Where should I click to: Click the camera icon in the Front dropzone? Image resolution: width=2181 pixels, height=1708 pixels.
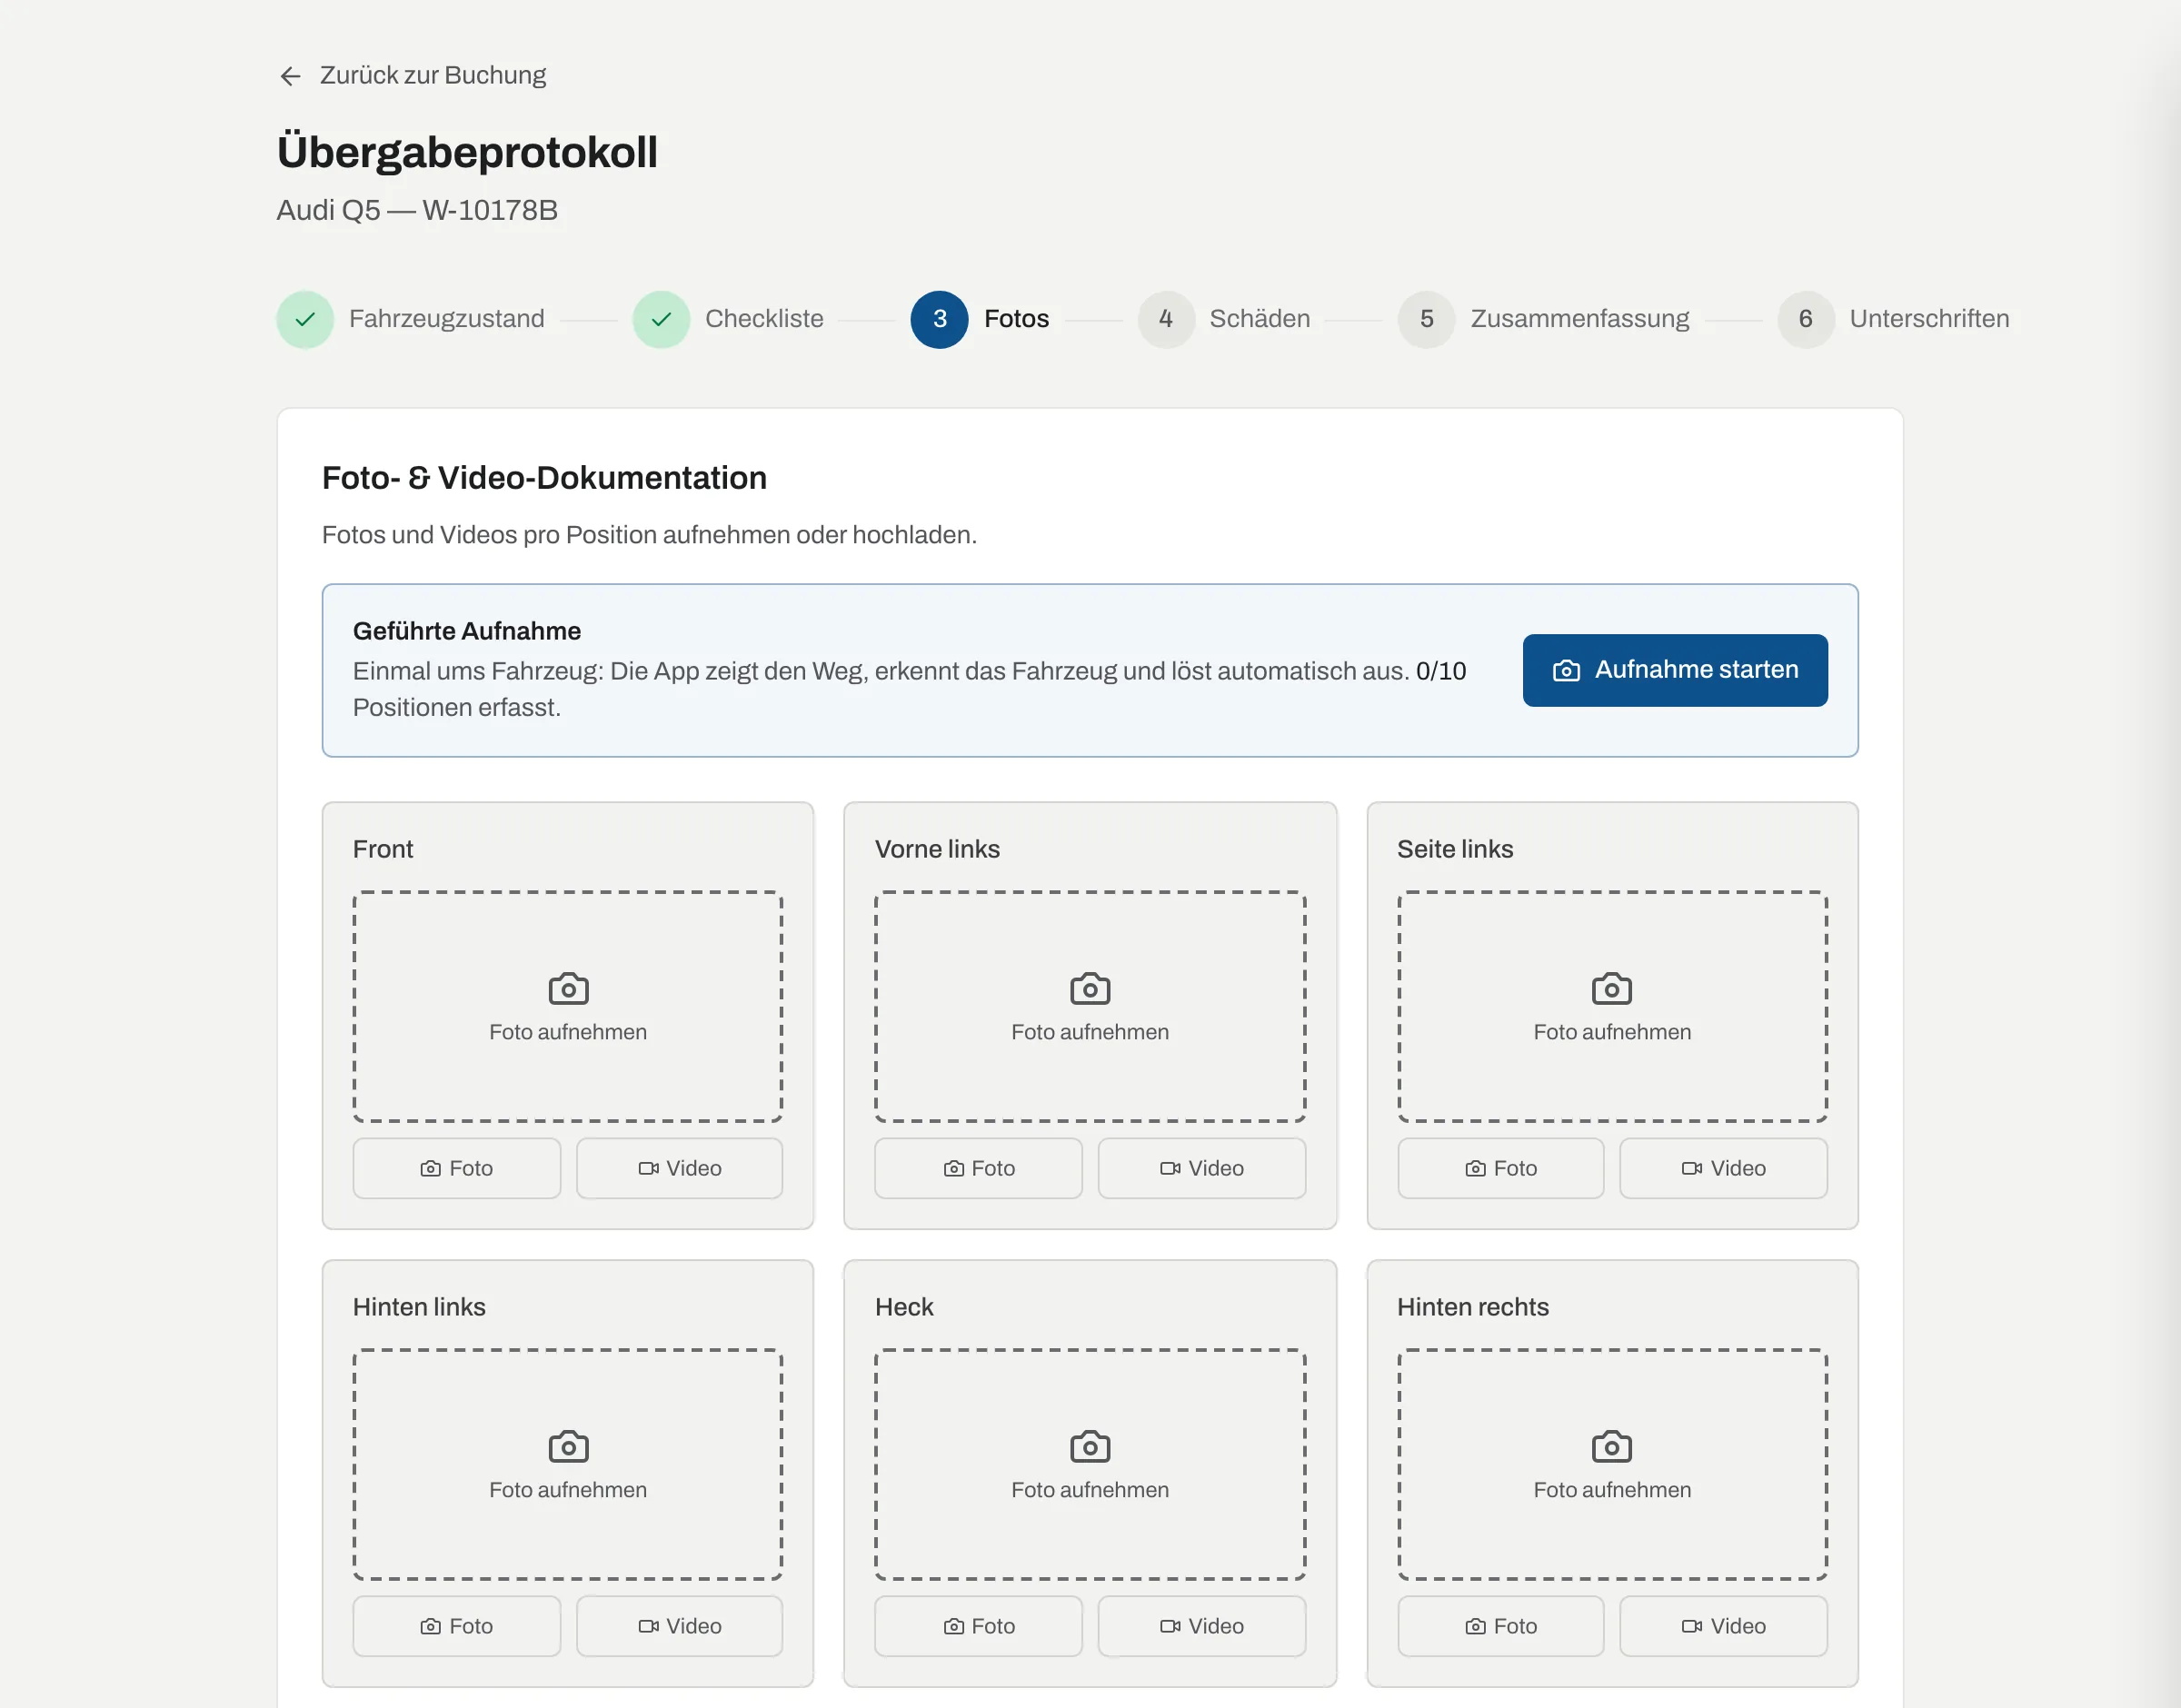tap(568, 989)
